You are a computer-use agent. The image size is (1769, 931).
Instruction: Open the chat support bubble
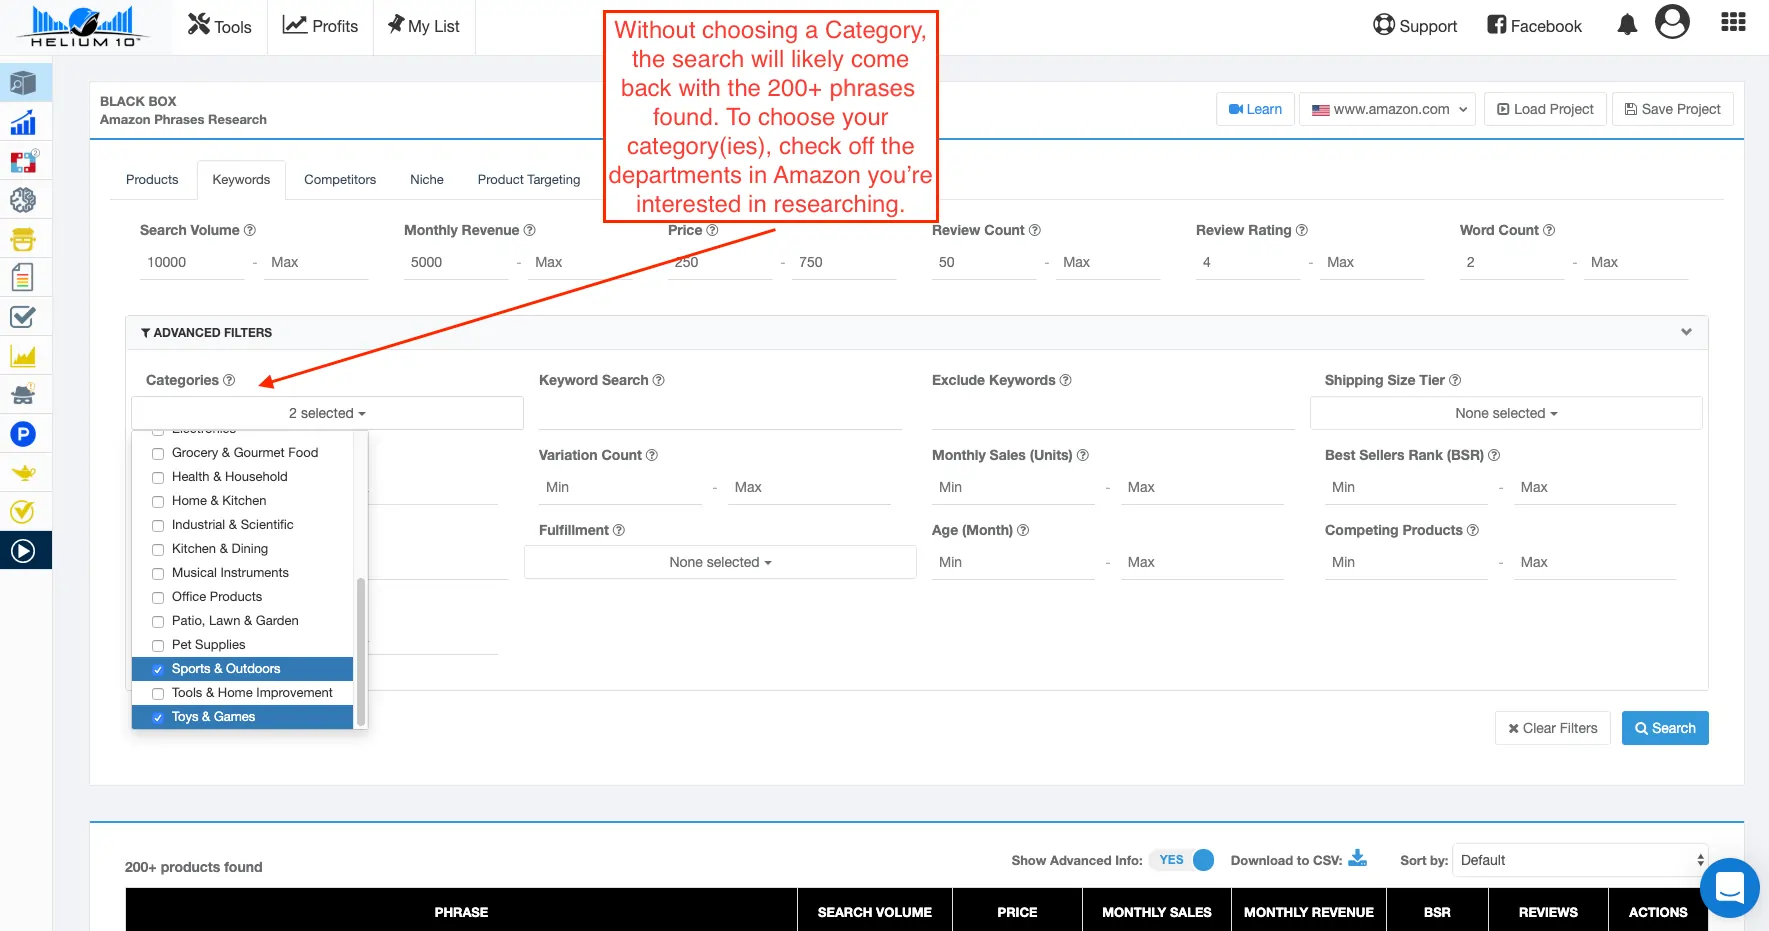pos(1729,888)
